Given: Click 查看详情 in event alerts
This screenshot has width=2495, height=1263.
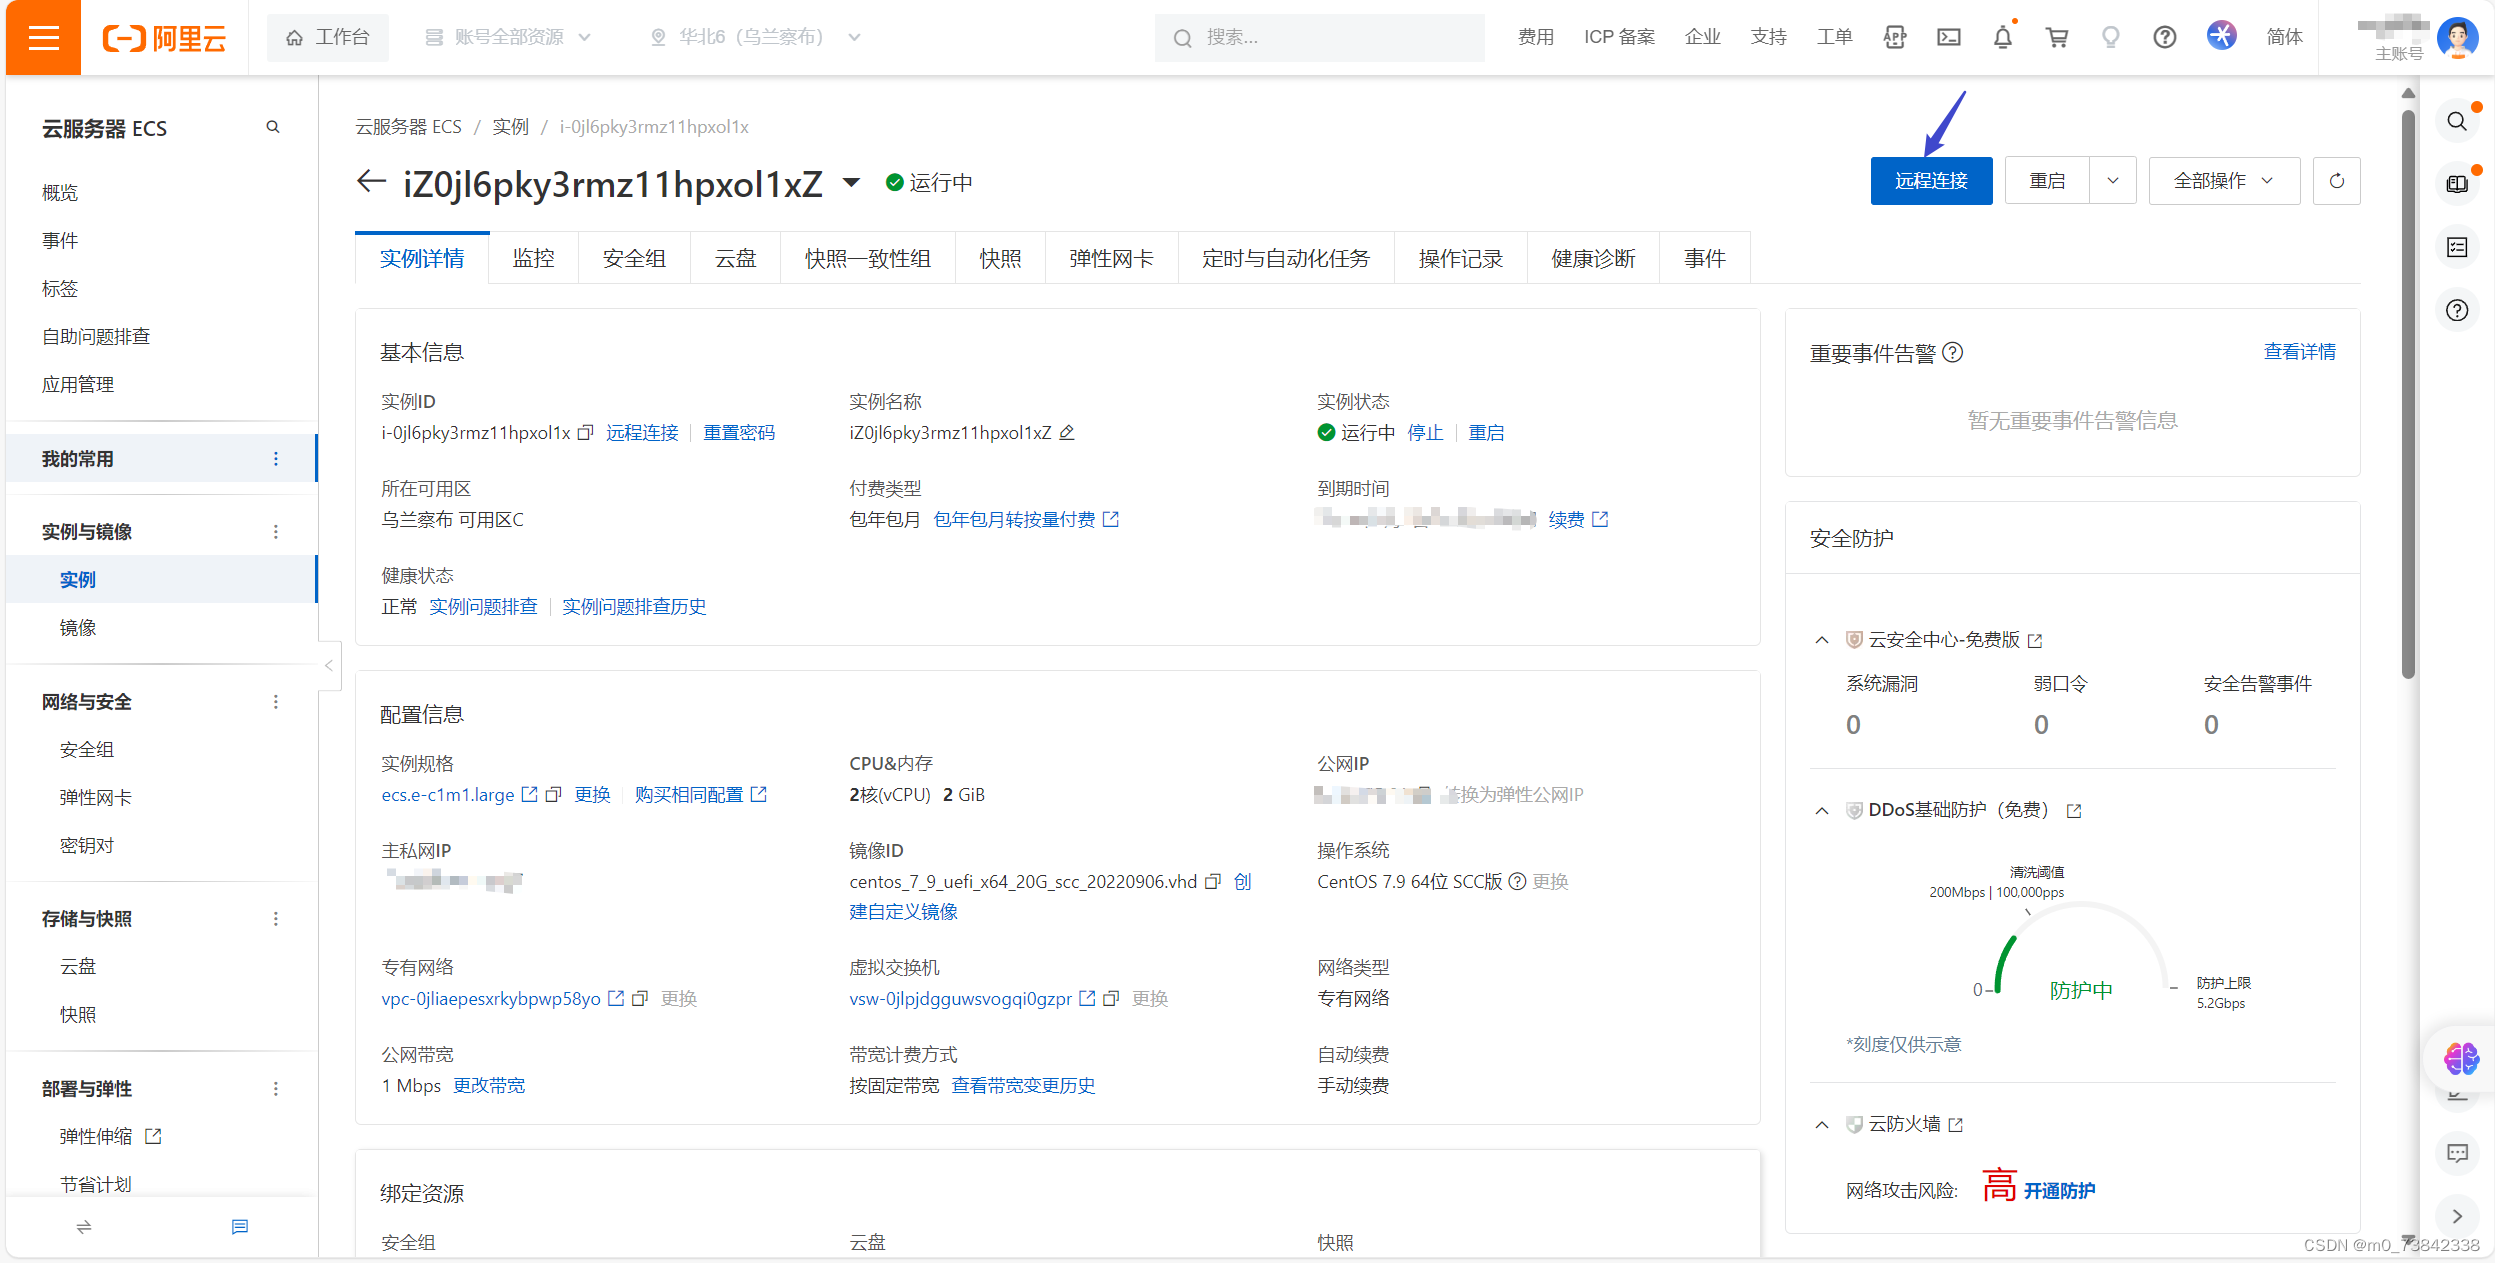Looking at the screenshot, I should tap(2300, 352).
